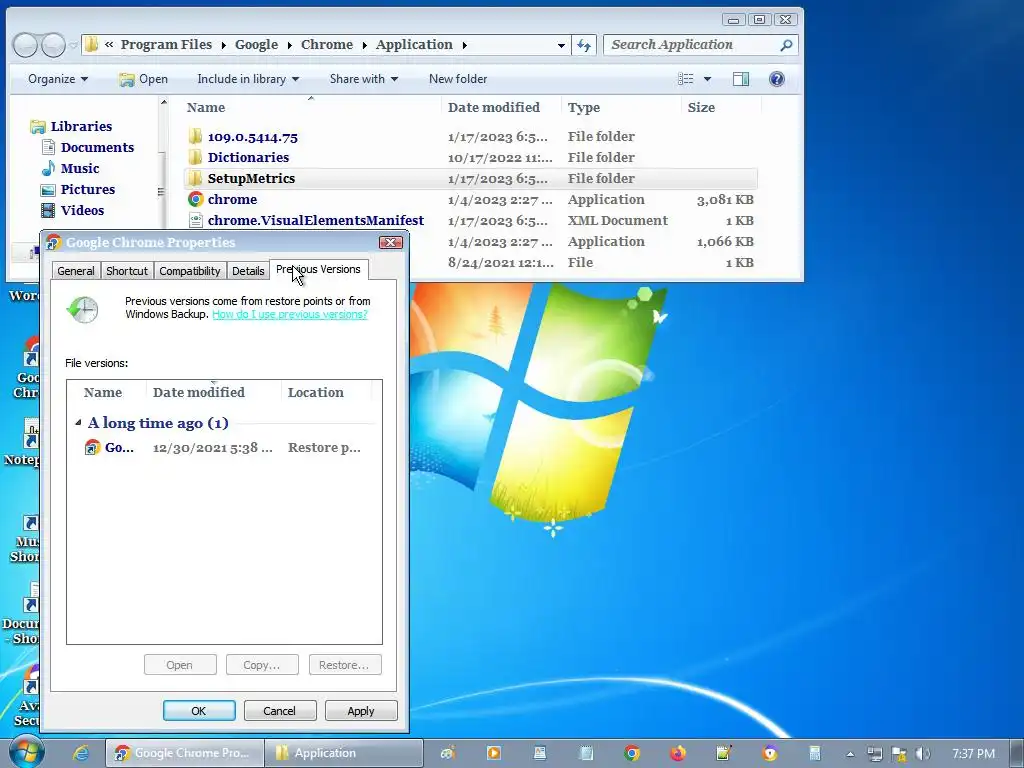Click the network icon in system tray
Image resolution: width=1024 pixels, height=768 pixels.
(874, 754)
